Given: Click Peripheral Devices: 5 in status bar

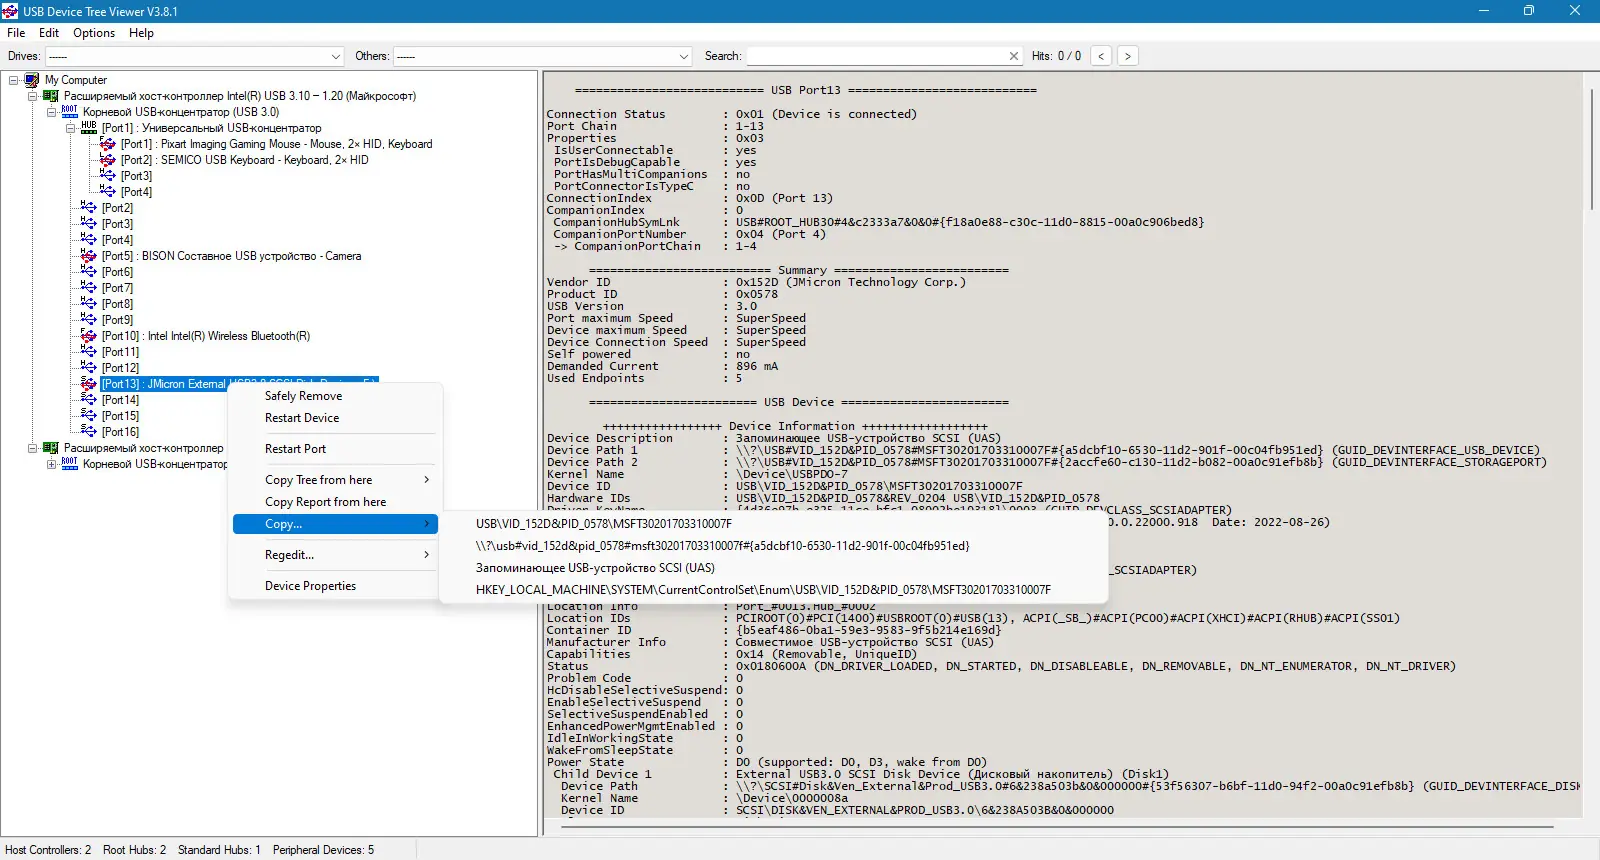Looking at the screenshot, I should pyautogui.click(x=323, y=850).
